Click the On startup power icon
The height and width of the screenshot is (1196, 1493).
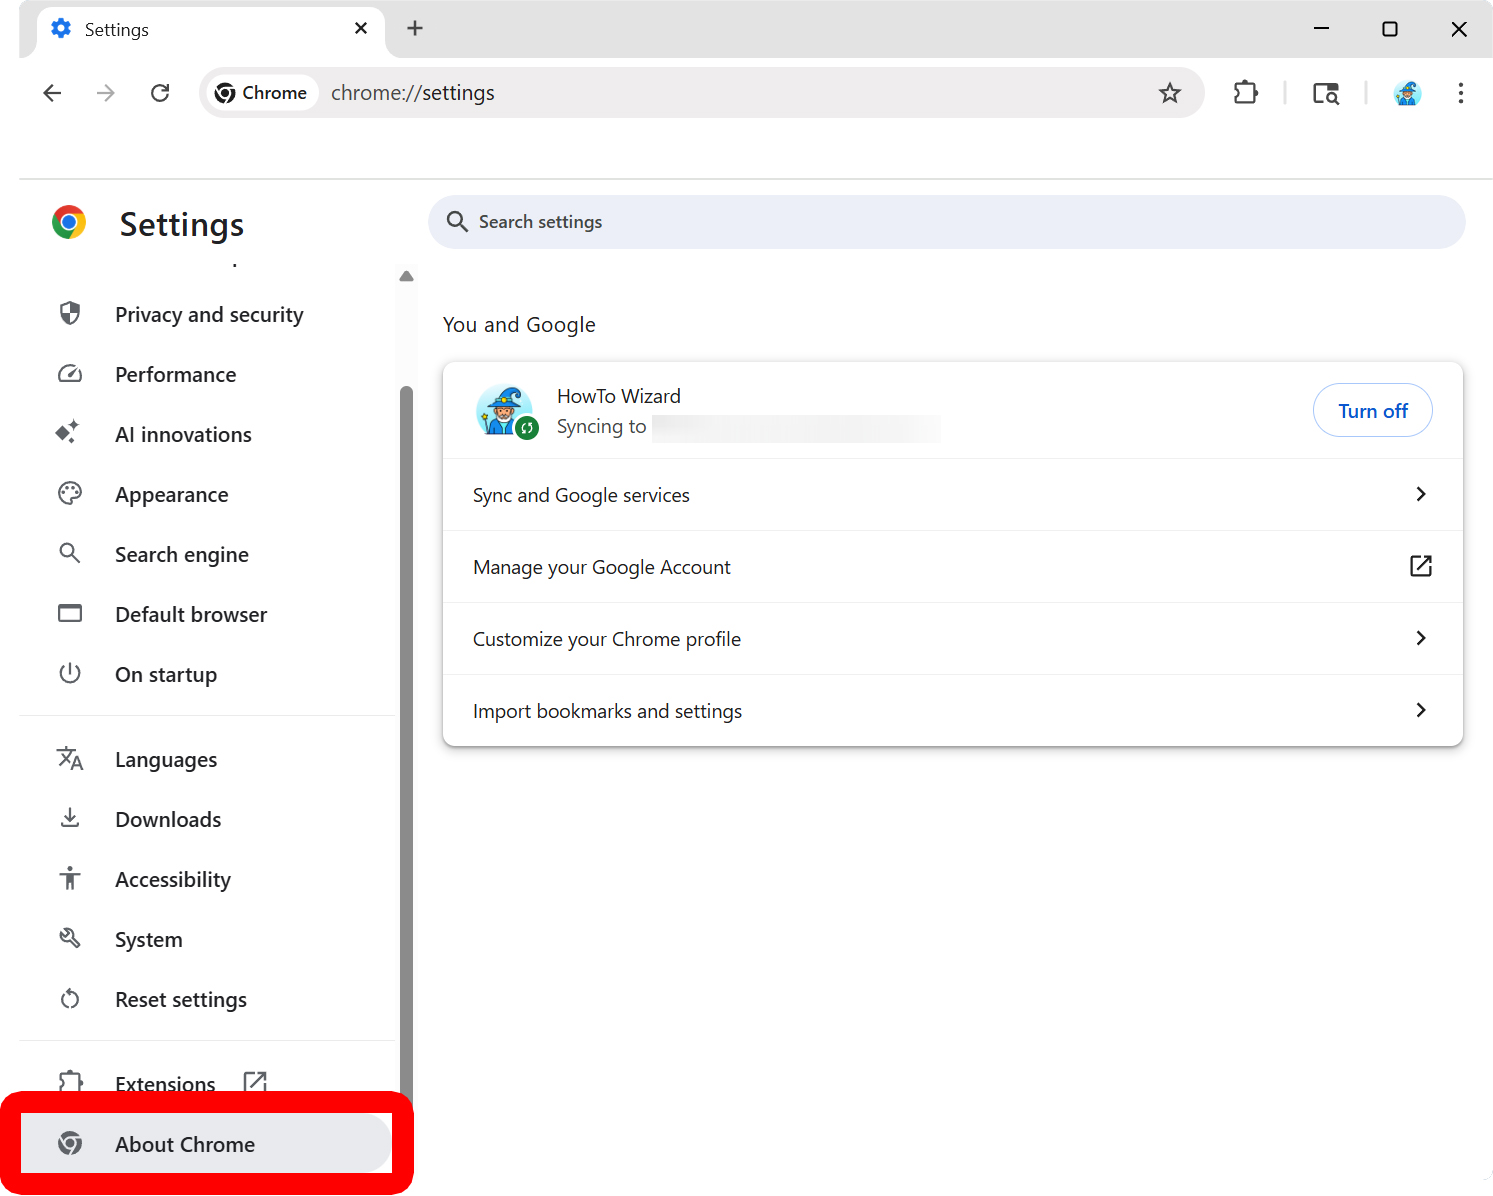[x=69, y=673]
